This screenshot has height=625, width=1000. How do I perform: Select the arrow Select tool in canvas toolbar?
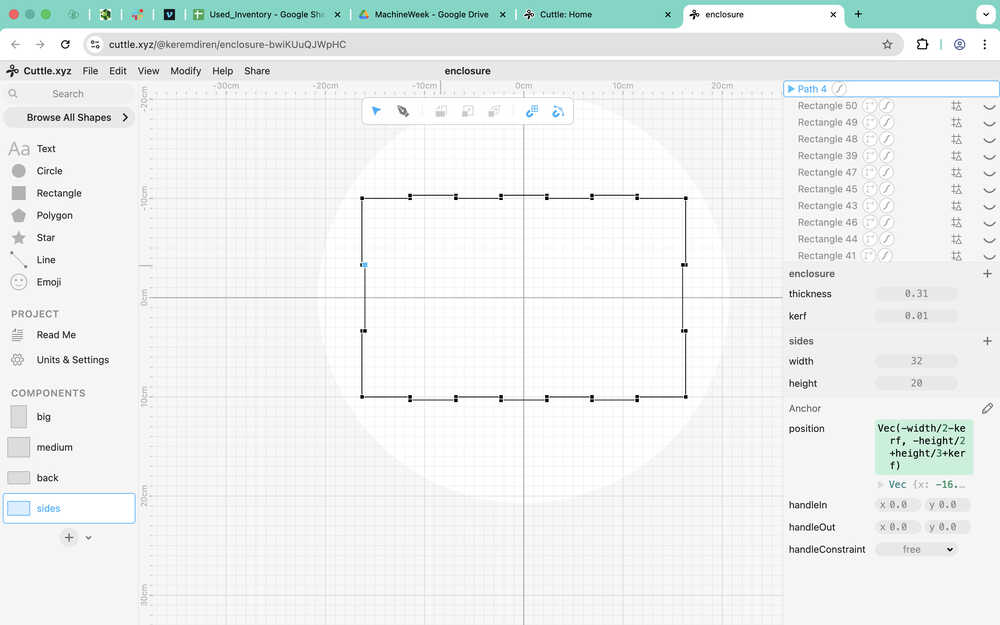coord(376,111)
